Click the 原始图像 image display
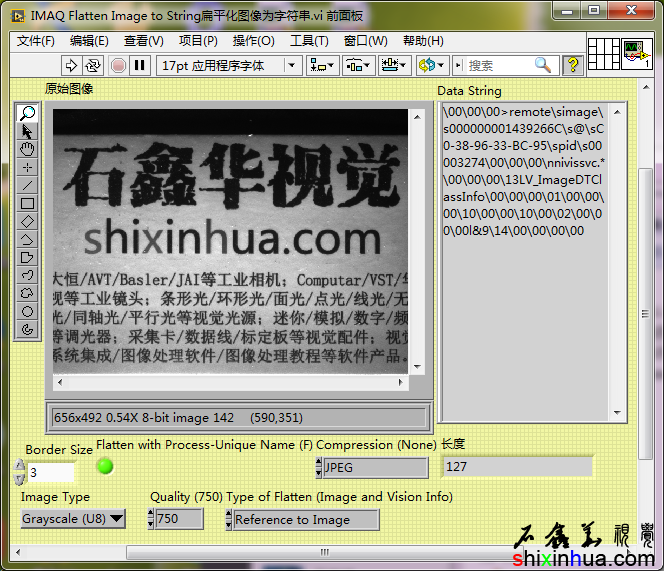This screenshot has height=571, width=664. [230, 241]
